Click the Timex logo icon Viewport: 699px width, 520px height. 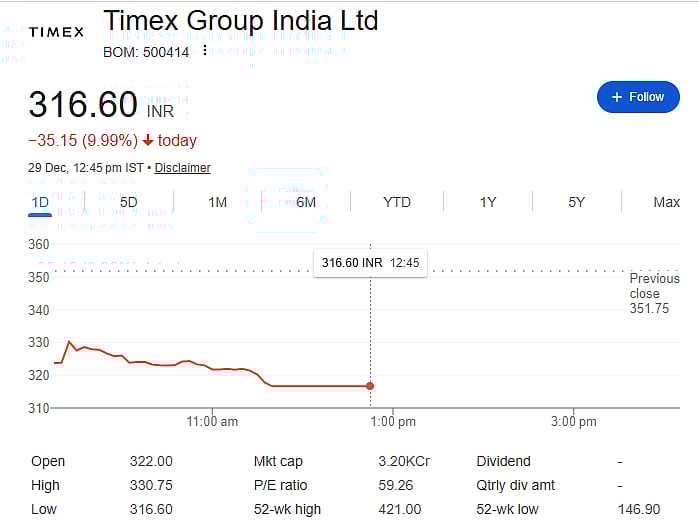coord(56,32)
